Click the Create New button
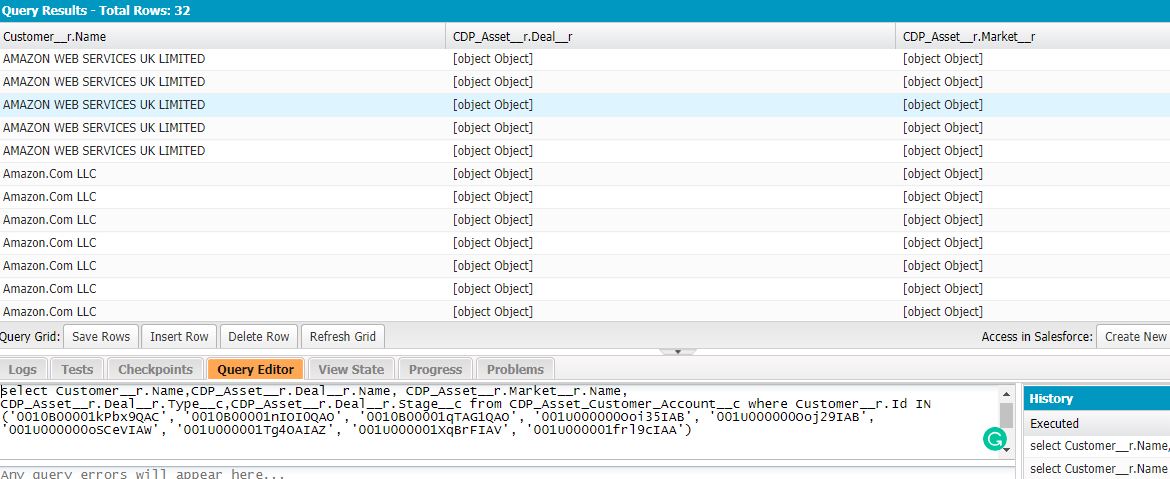 [x=1135, y=336]
